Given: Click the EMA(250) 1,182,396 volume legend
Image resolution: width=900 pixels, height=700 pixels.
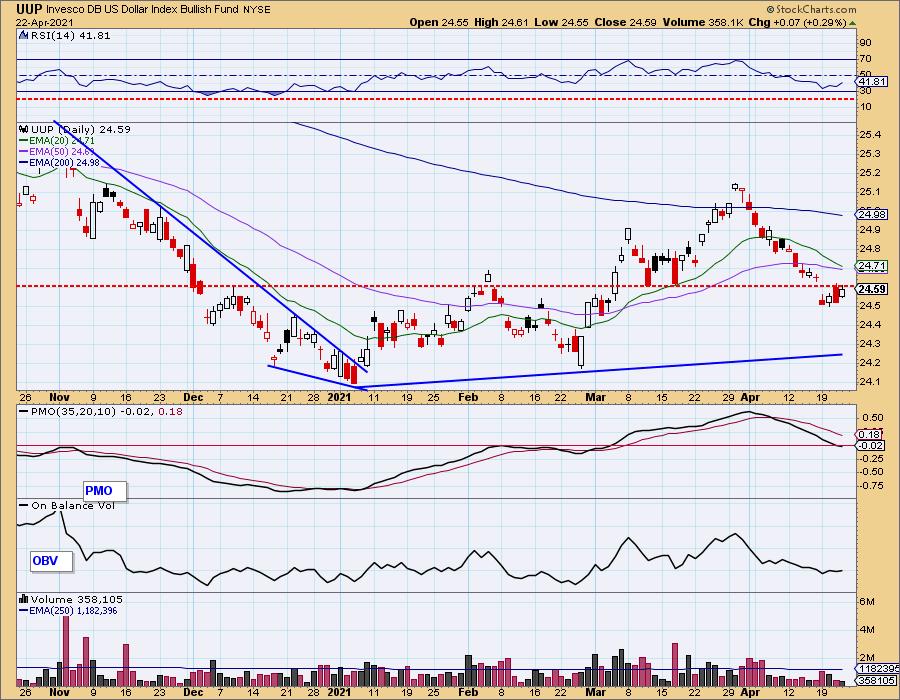Looking at the screenshot, I should tap(68, 610).
